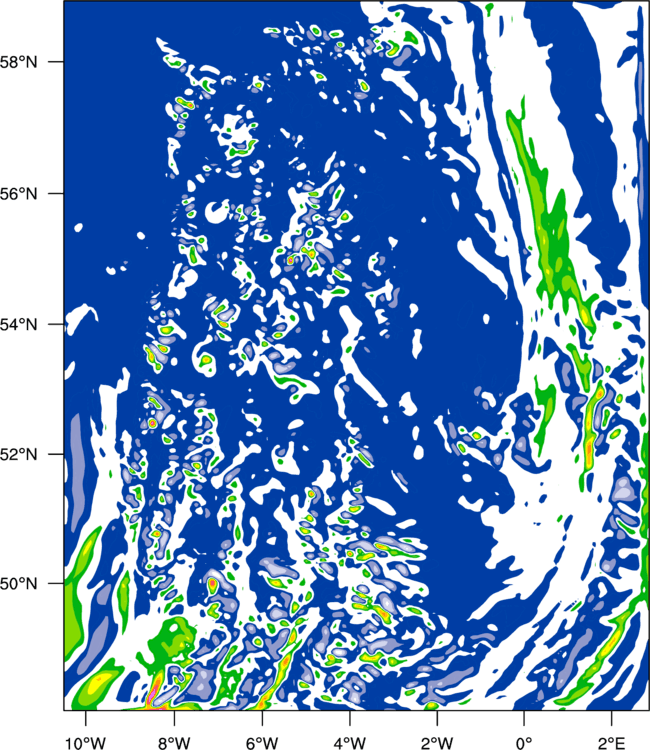Click the 8°W longitude label
Image resolution: width=650 pixels, height=750 pixels.
[174, 743]
